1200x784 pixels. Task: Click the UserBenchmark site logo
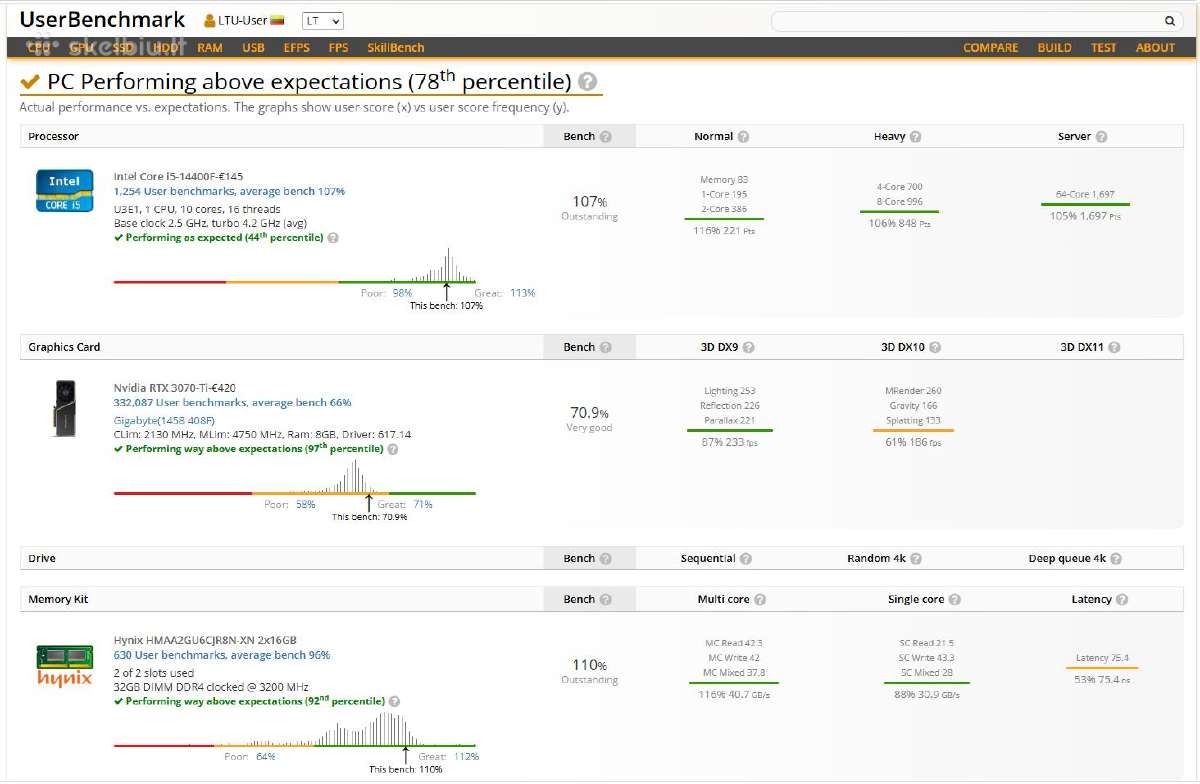coord(103,20)
